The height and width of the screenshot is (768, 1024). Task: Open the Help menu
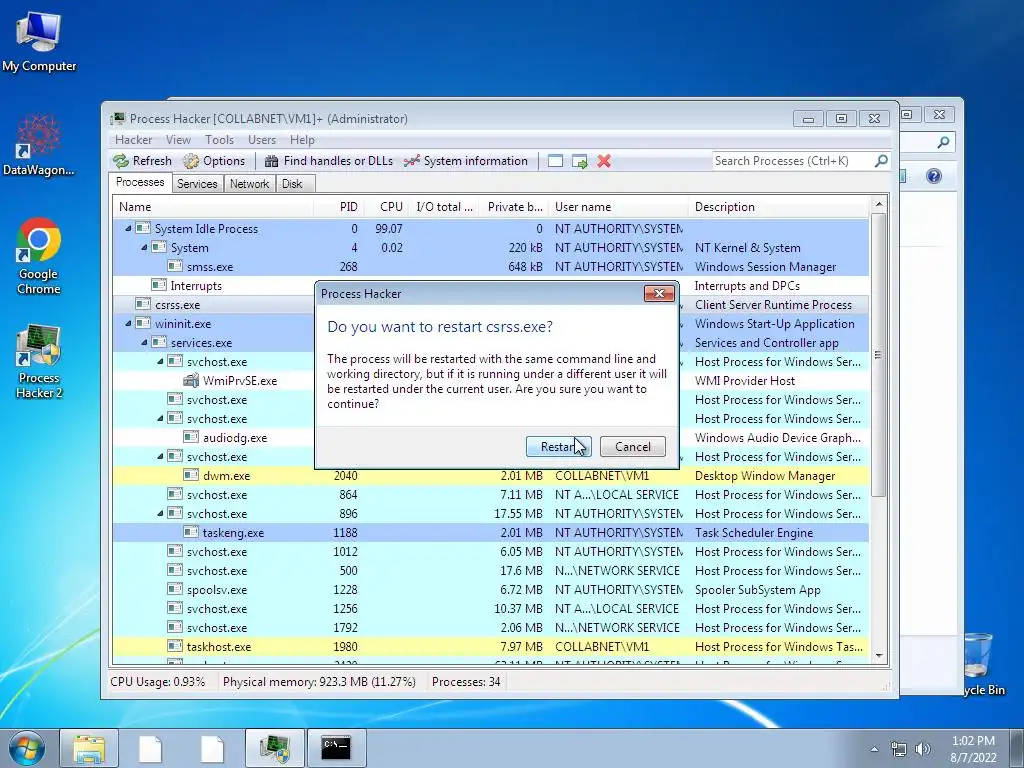(x=302, y=140)
